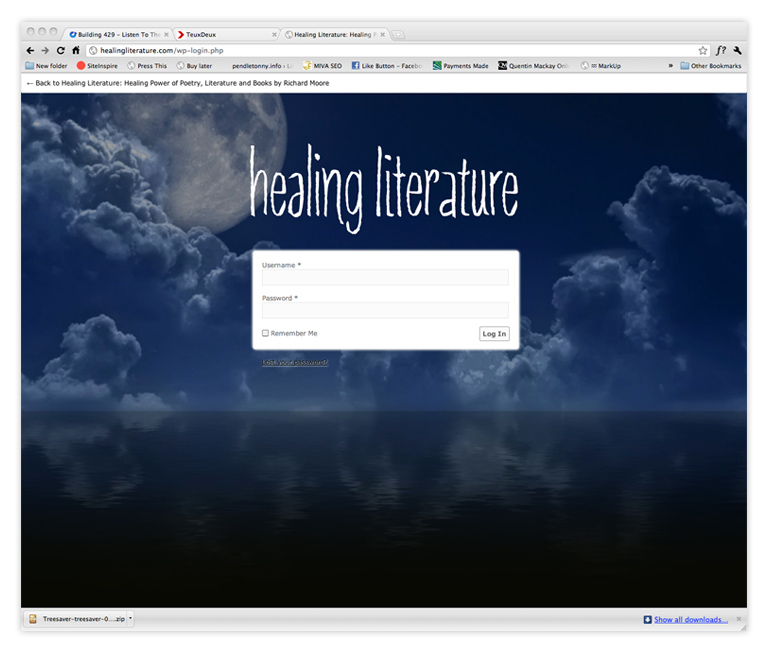
Task: Check the Remember Me checkbox
Action: [x=265, y=333]
